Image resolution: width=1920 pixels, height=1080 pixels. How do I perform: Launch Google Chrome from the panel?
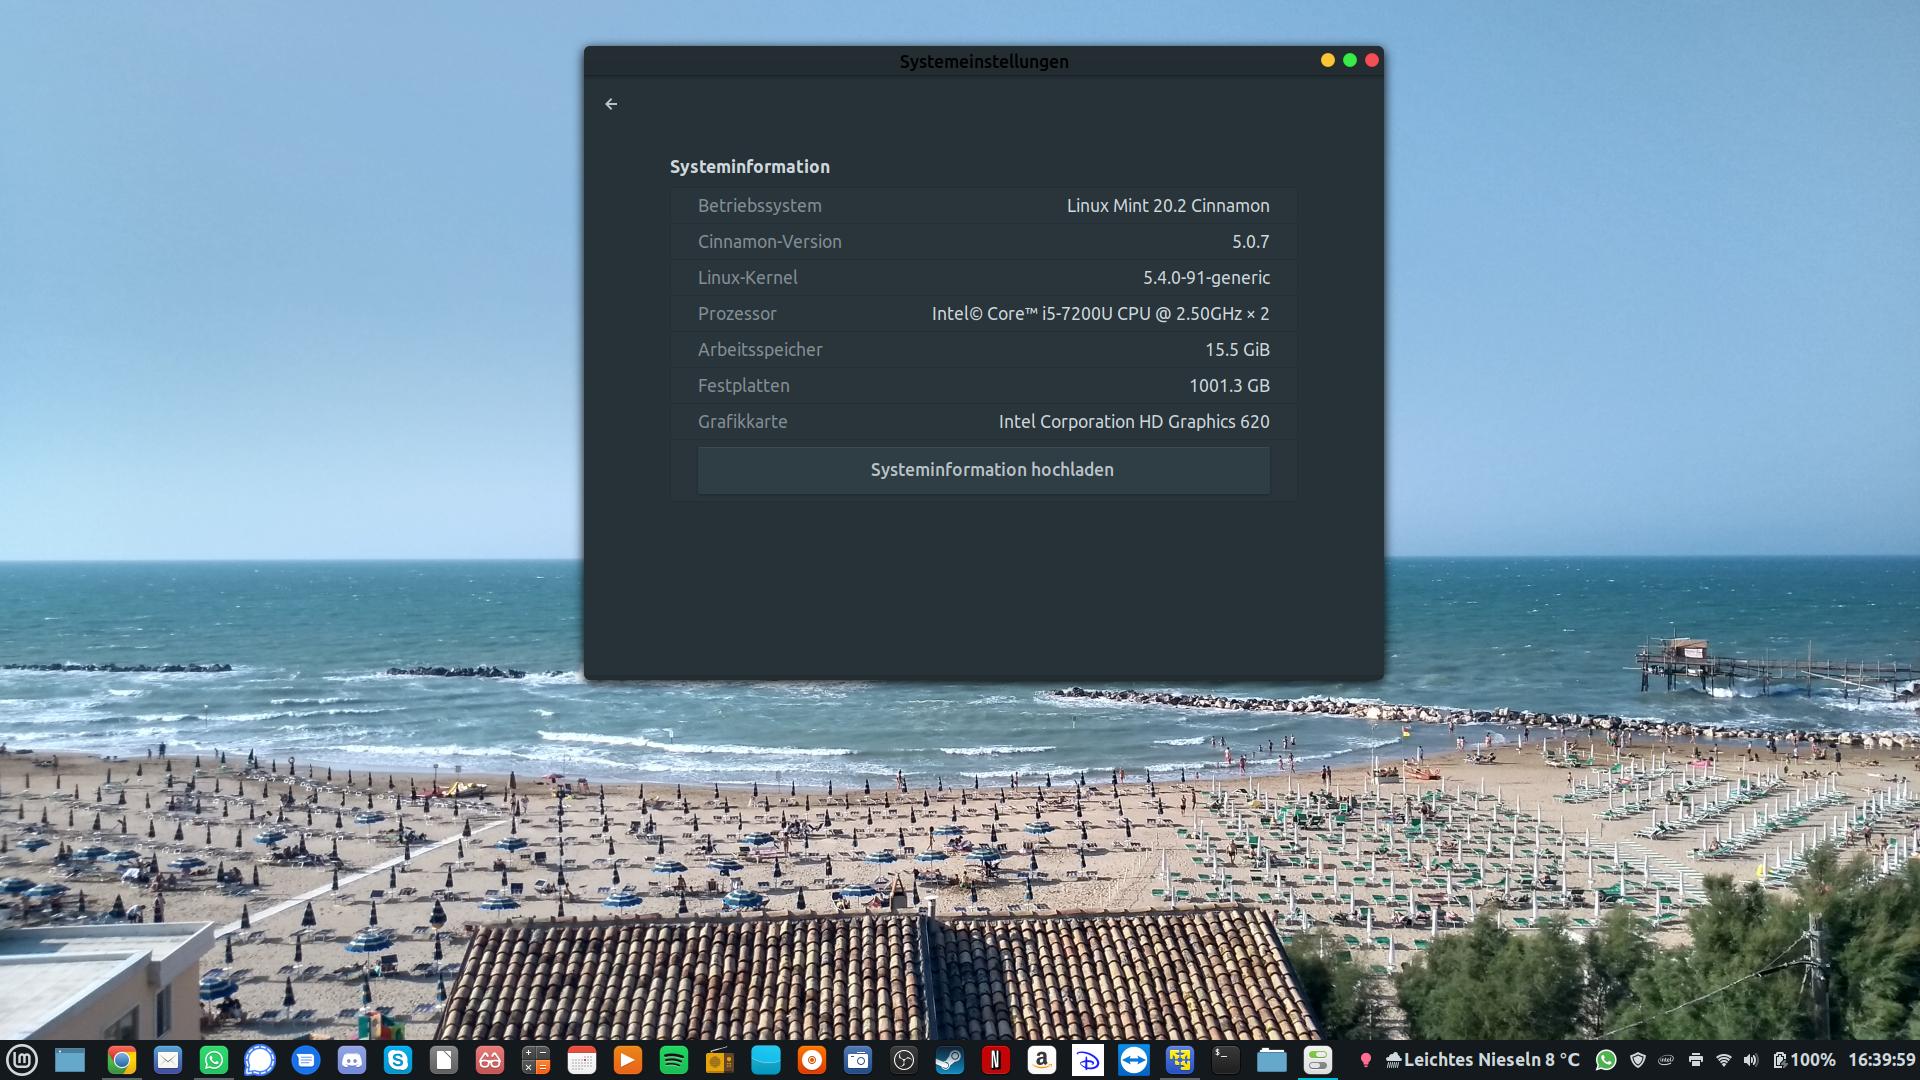click(x=121, y=1060)
